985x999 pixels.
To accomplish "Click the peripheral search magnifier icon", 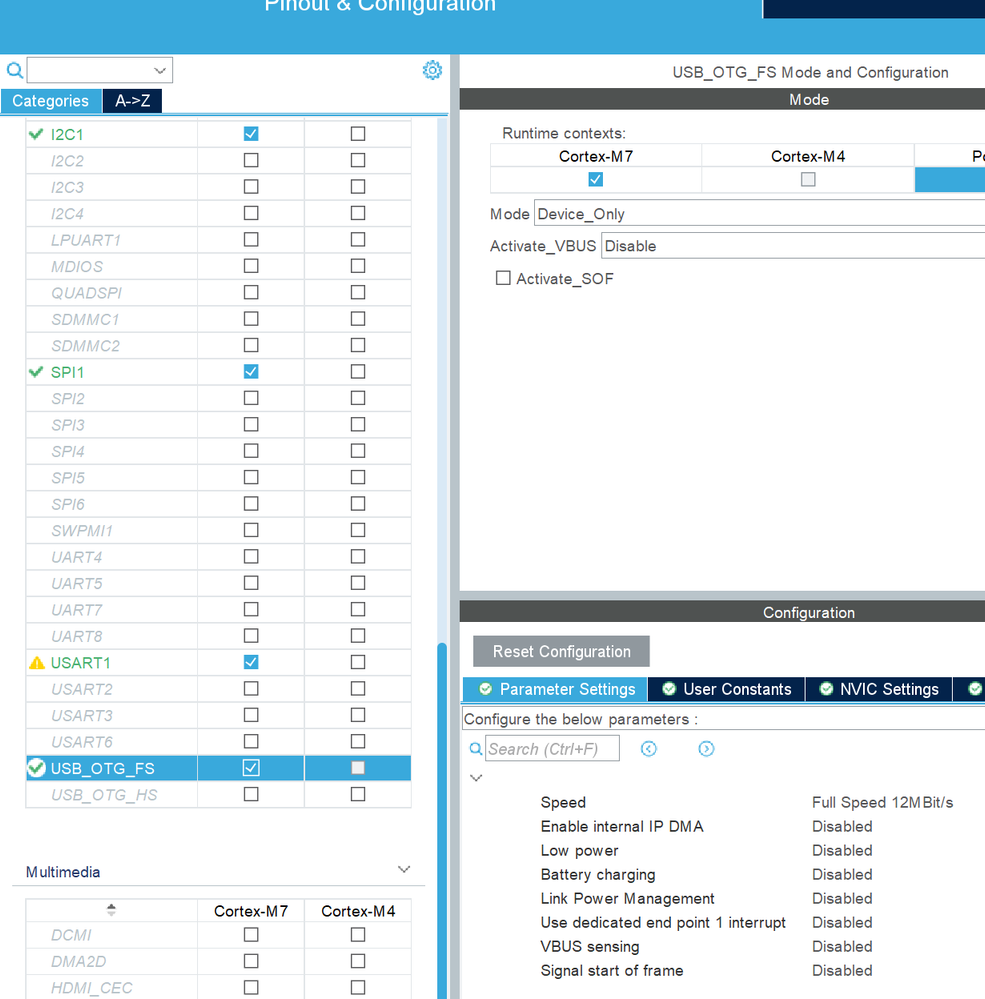I will click(x=15, y=70).
